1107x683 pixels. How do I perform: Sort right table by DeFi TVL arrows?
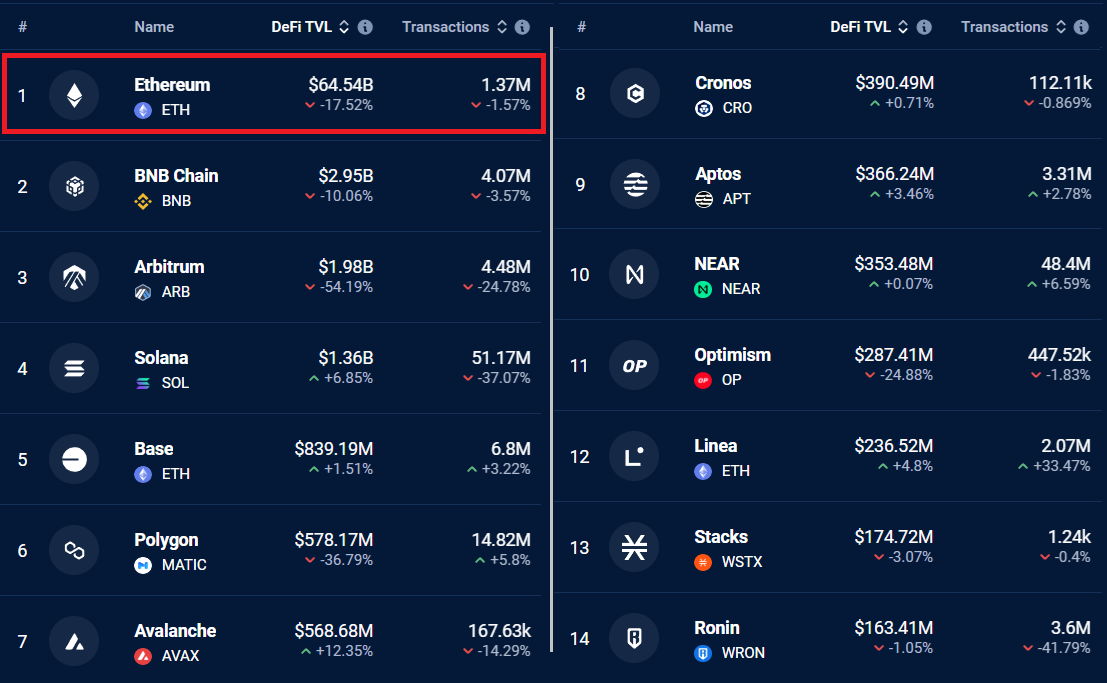pyautogui.click(x=903, y=27)
